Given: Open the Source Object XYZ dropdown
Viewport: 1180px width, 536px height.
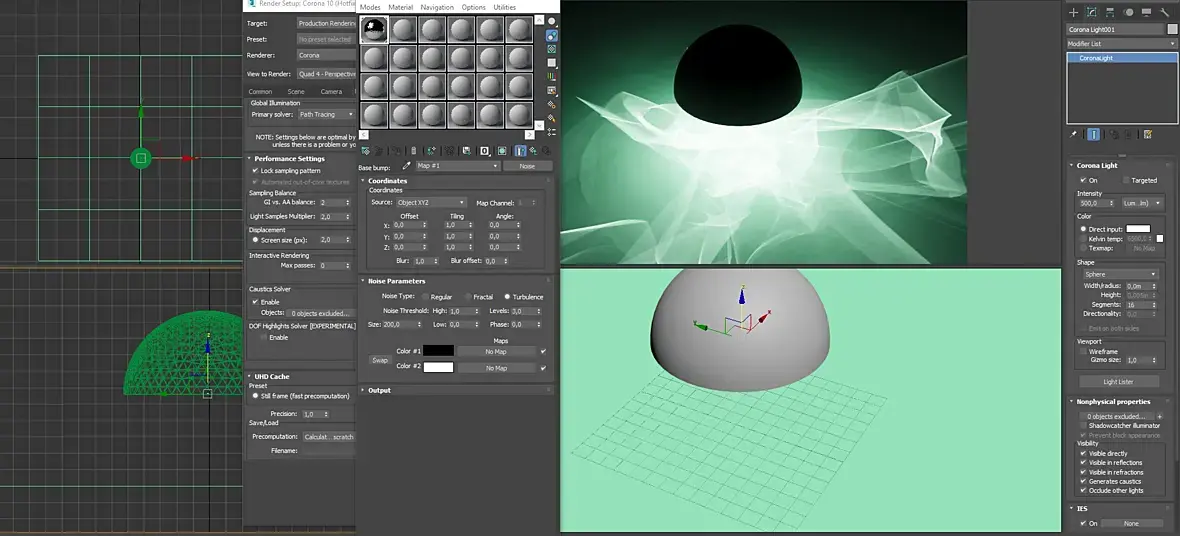Looking at the screenshot, I should 431,203.
